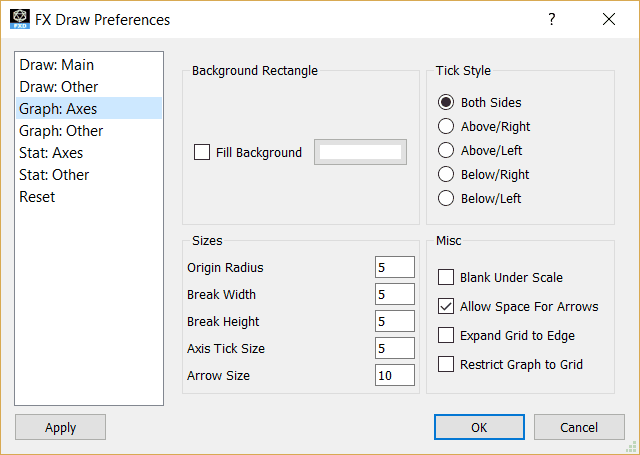640x455 pixels.
Task: Click the Apply button
Action: [x=60, y=427]
